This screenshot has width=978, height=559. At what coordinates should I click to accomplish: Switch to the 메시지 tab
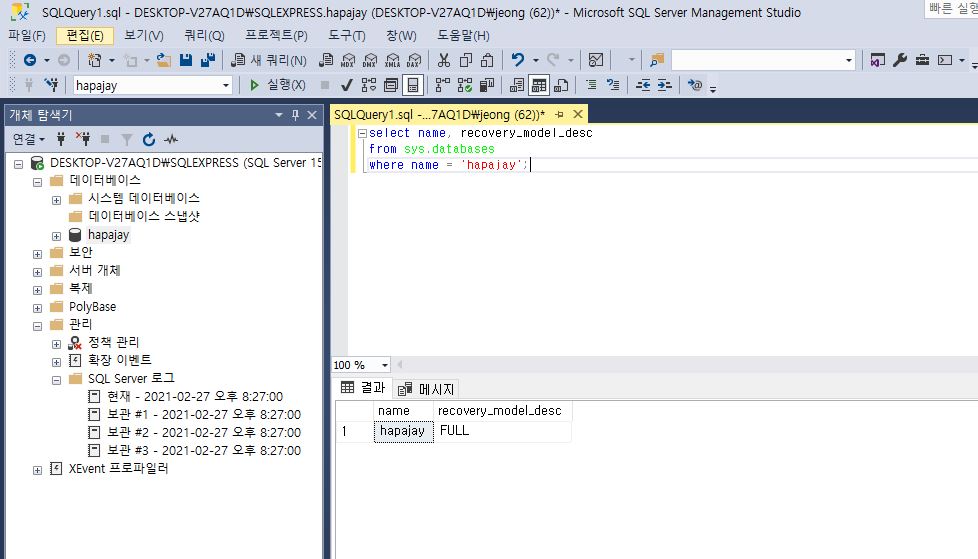pos(427,389)
